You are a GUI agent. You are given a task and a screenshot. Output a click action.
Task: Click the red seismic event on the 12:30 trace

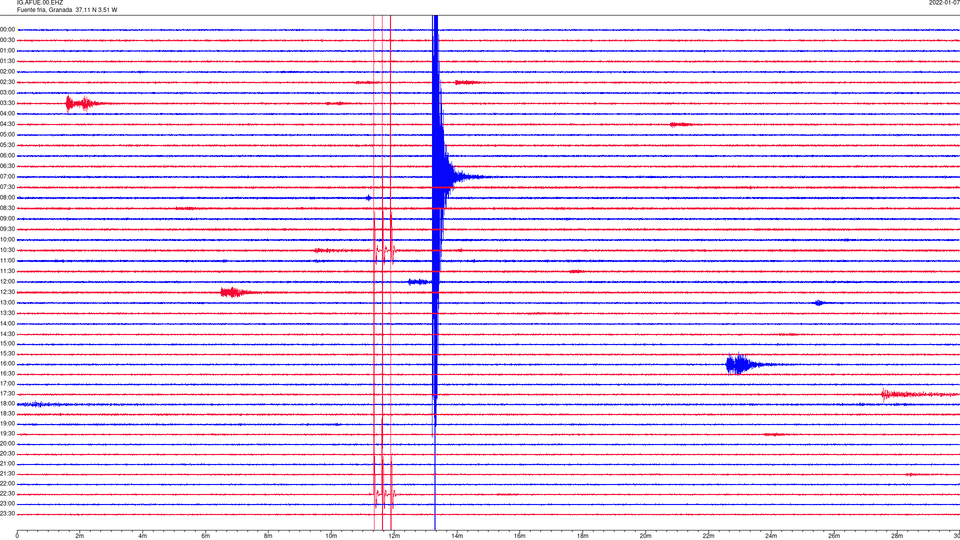pos(239,292)
